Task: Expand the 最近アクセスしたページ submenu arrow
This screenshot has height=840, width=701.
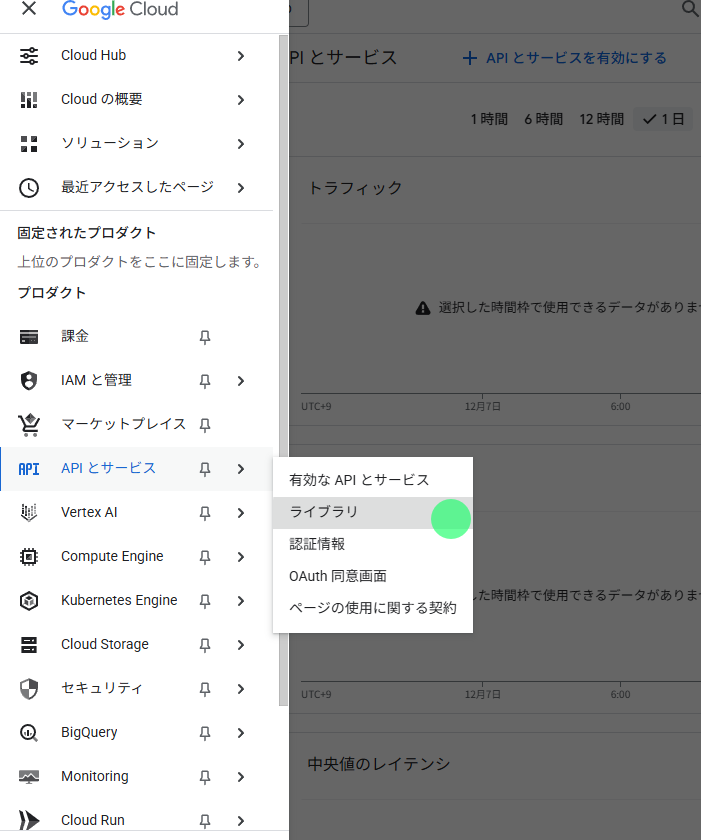Action: pyautogui.click(x=240, y=188)
